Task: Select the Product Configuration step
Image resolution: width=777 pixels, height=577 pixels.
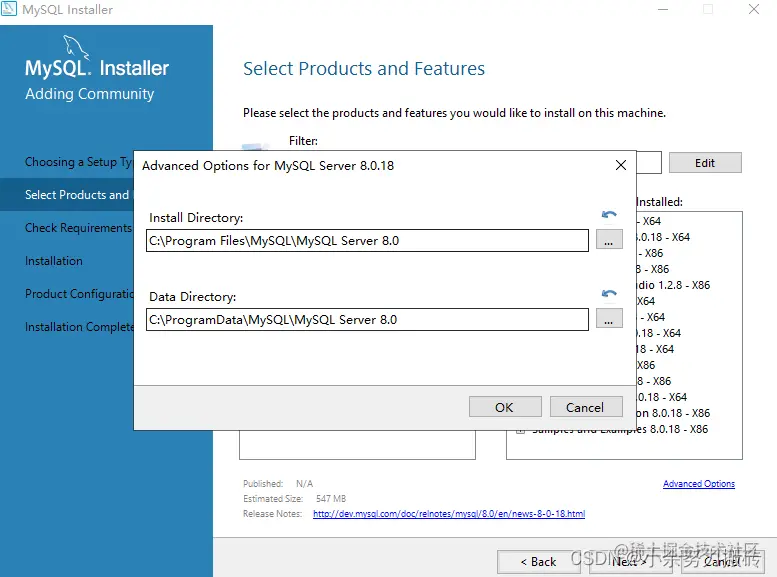Action: [79, 294]
